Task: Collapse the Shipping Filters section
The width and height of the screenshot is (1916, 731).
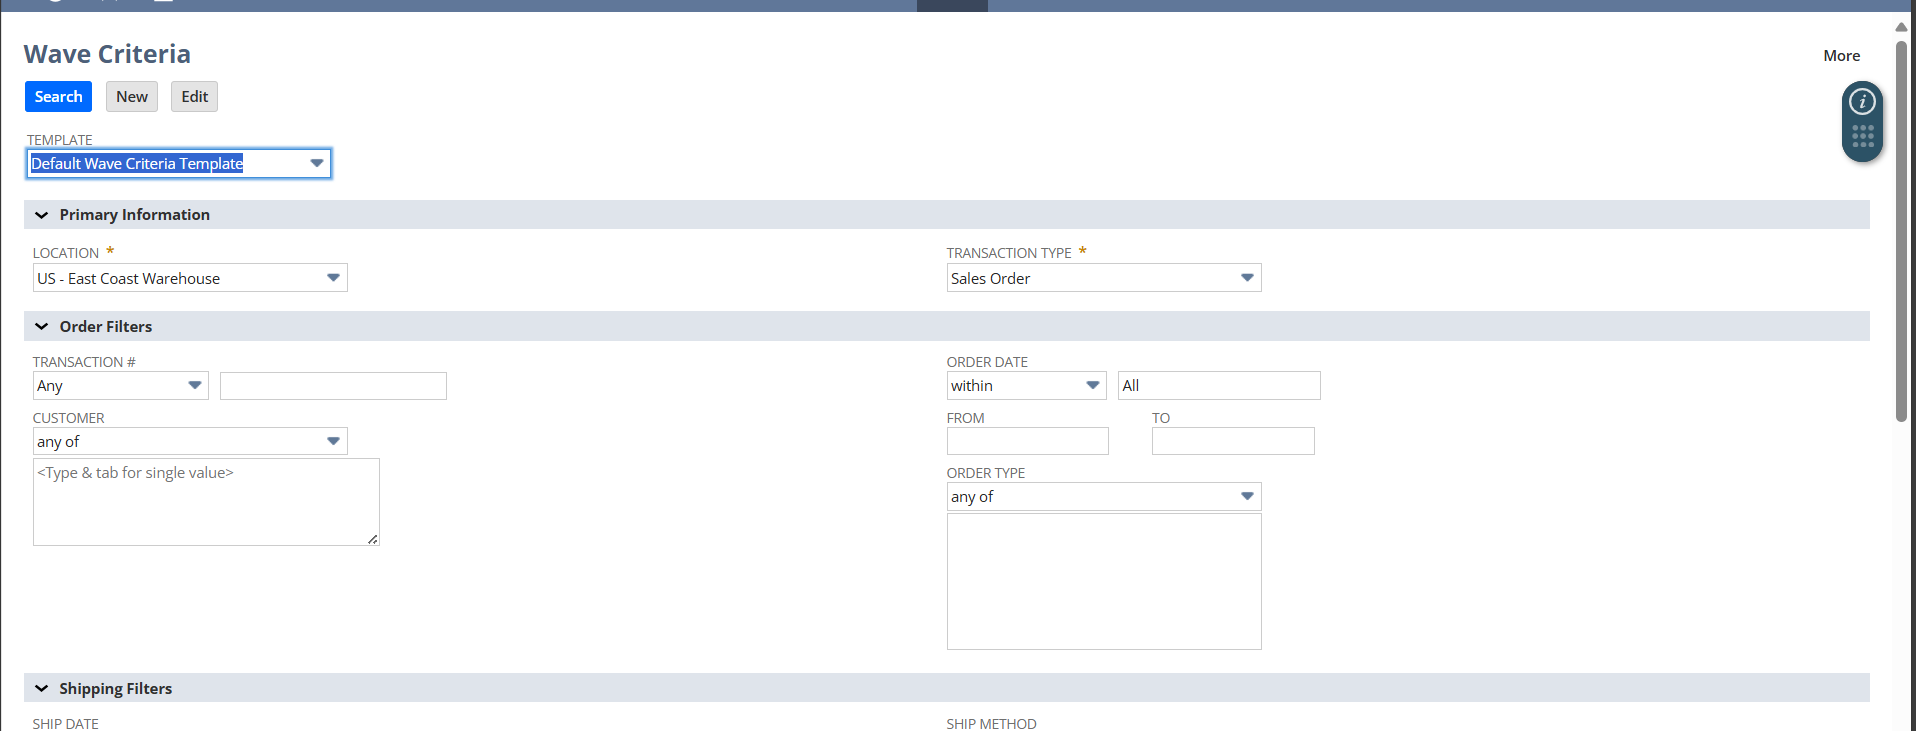Action: coord(42,689)
